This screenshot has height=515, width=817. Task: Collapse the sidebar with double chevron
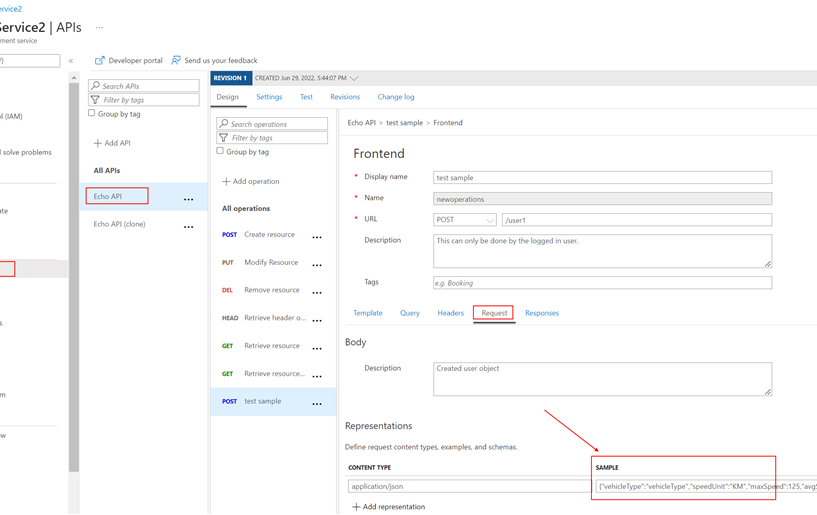click(x=71, y=61)
